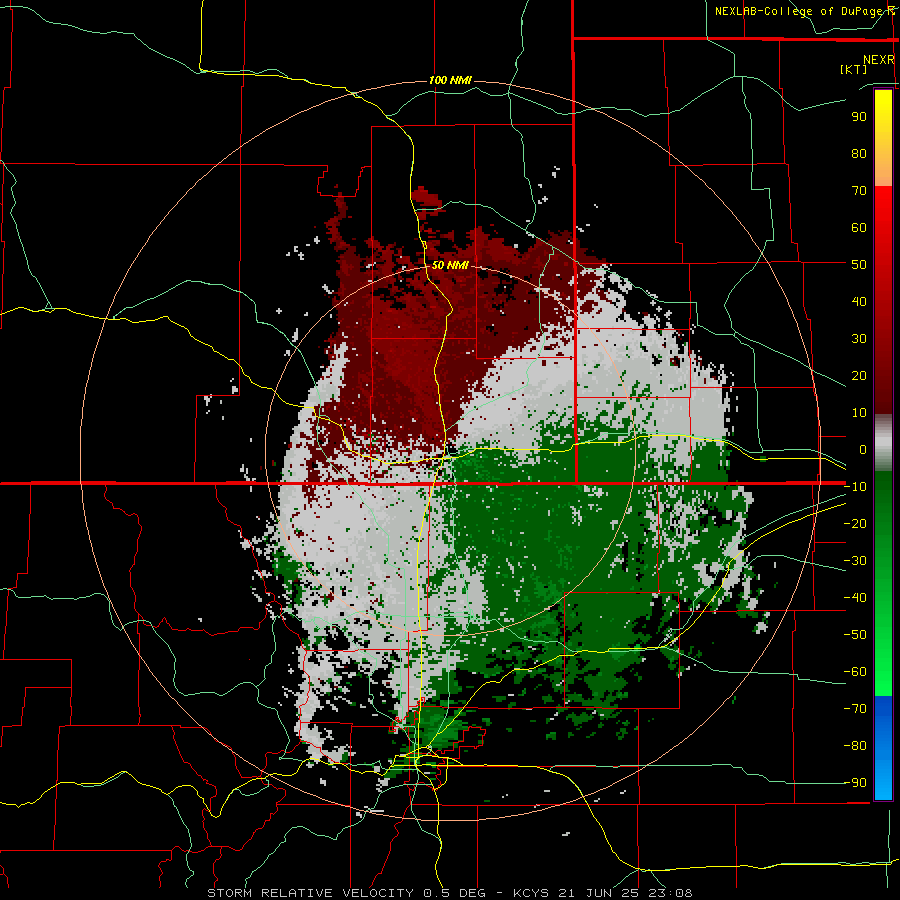This screenshot has width=900, height=900.
Task: Click the -90 value on the color scale
Action: (x=855, y=783)
